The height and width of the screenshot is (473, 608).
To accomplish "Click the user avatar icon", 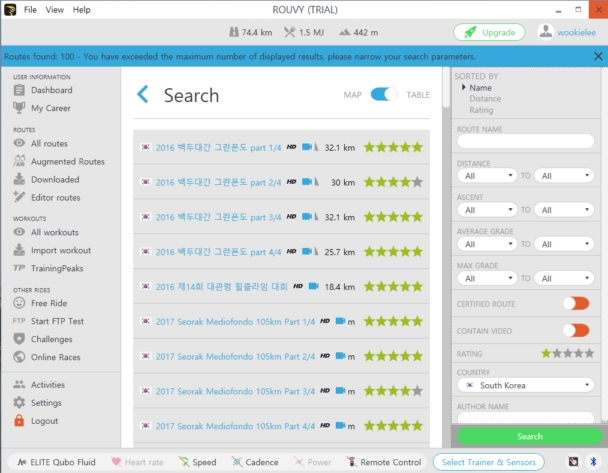I will (x=546, y=32).
